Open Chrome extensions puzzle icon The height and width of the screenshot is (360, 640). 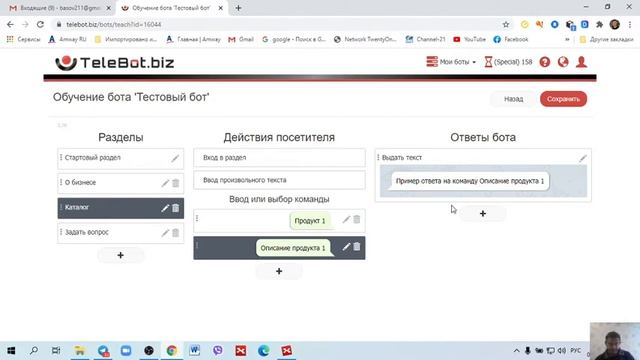click(599, 24)
